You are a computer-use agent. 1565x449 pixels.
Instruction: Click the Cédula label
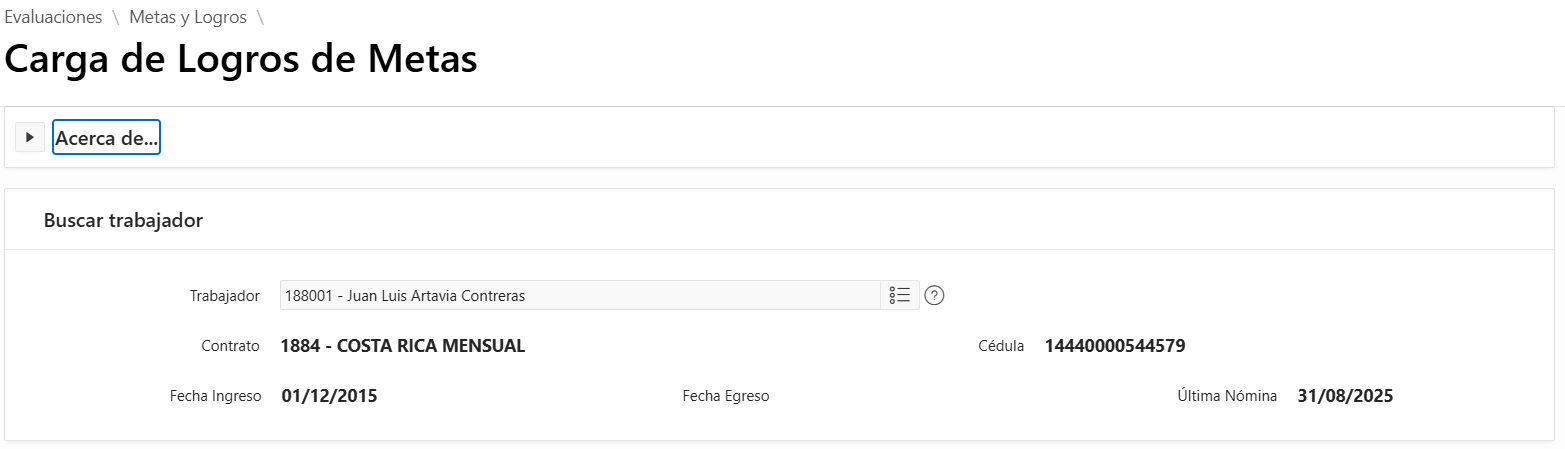pos(1001,346)
